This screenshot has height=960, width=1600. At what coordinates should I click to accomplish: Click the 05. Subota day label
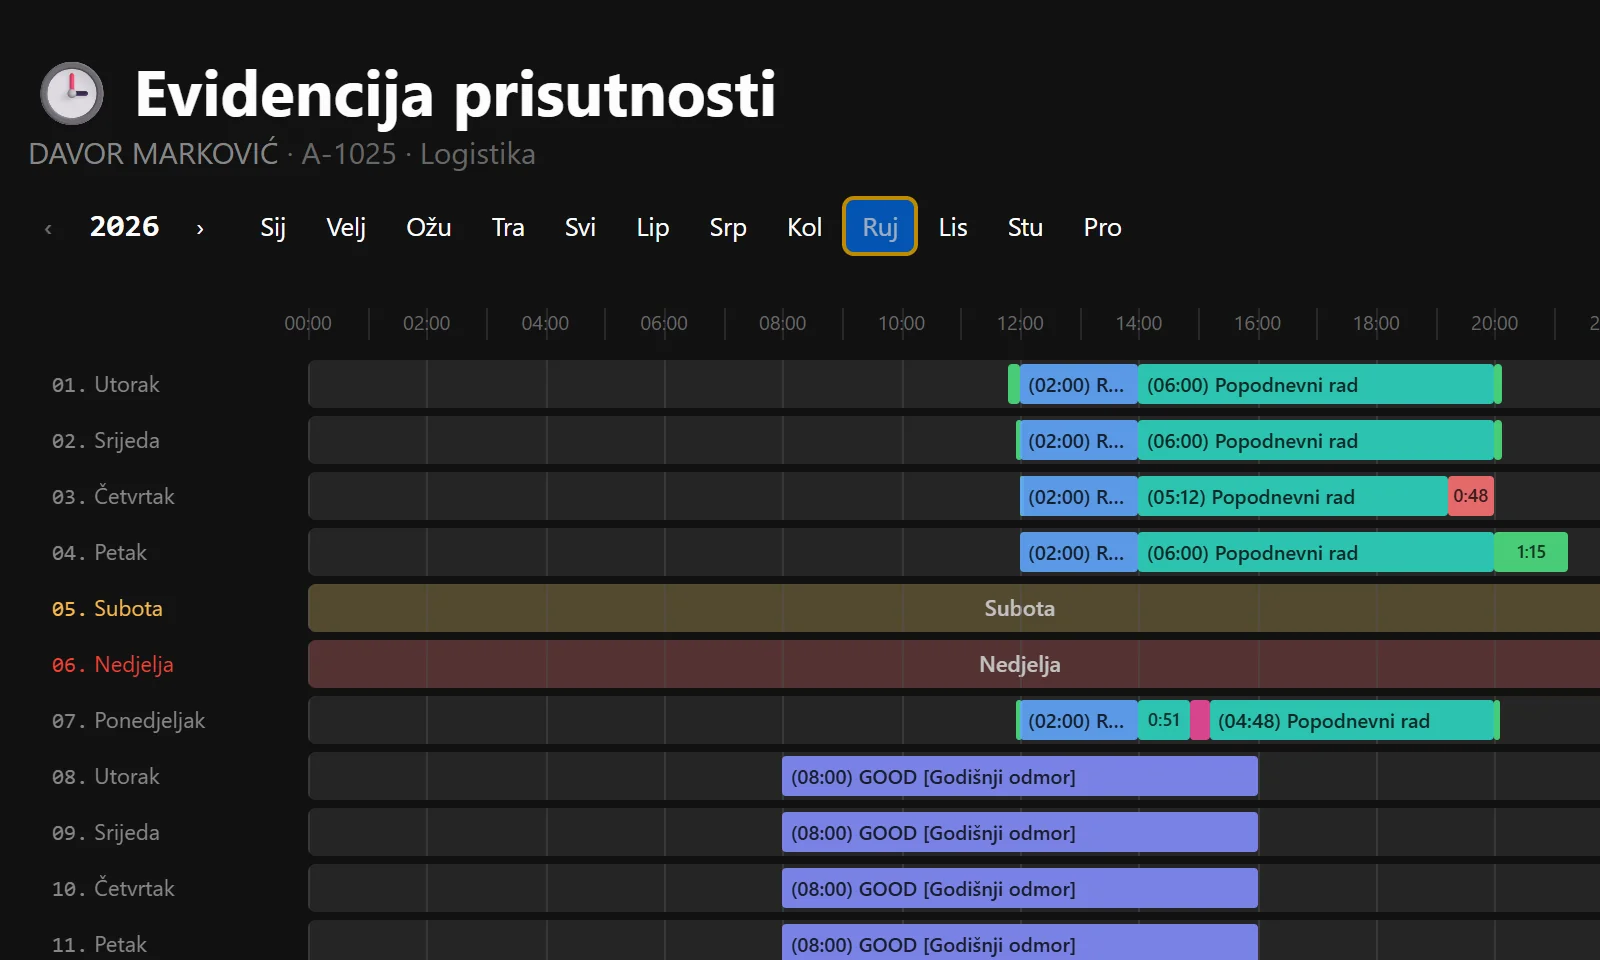point(107,608)
